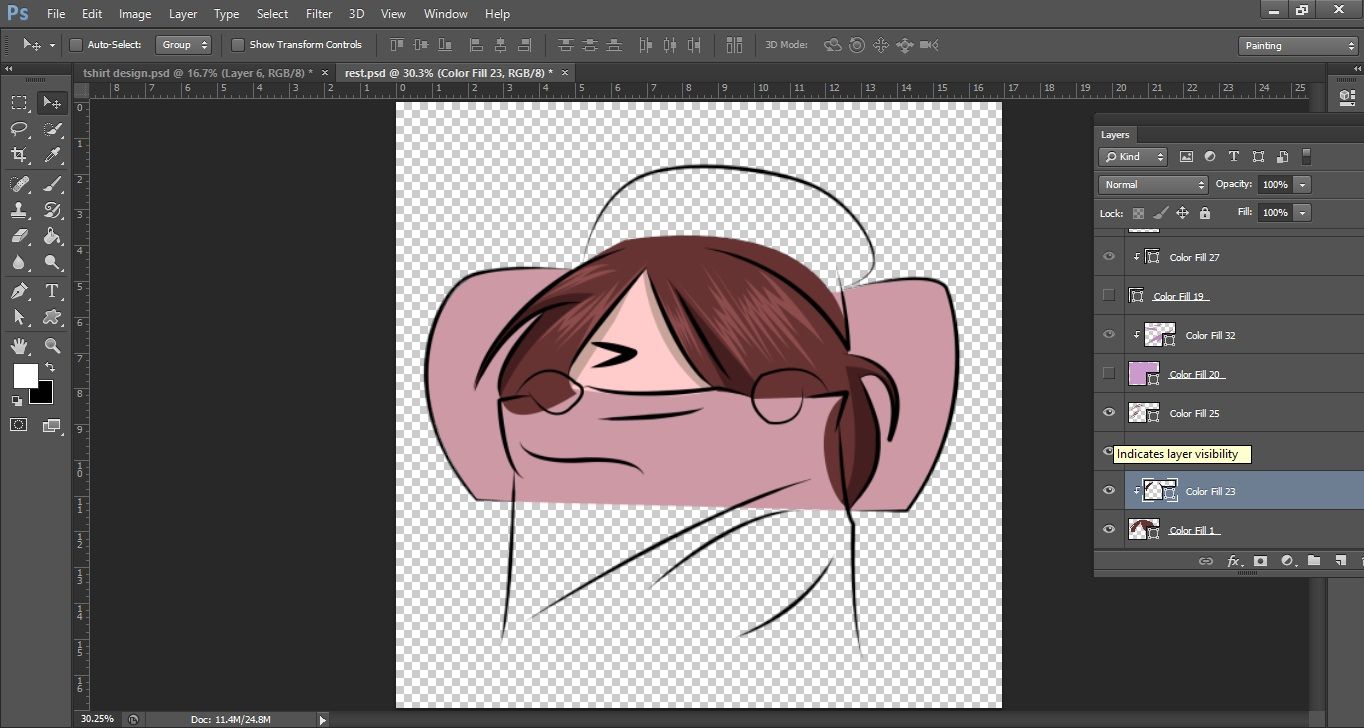Create new fill or adjustment layer
The image size is (1364, 728).
click(1287, 562)
